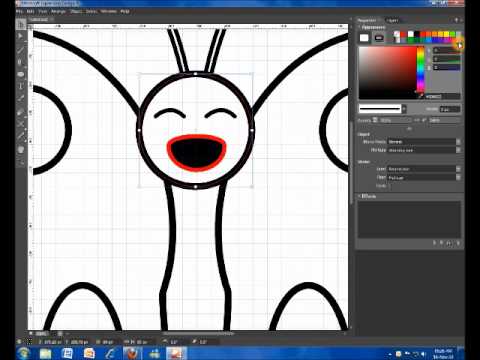The image size is (480, 360).
Task: Click the rainbow hue bar
Action: coord(420,69)
